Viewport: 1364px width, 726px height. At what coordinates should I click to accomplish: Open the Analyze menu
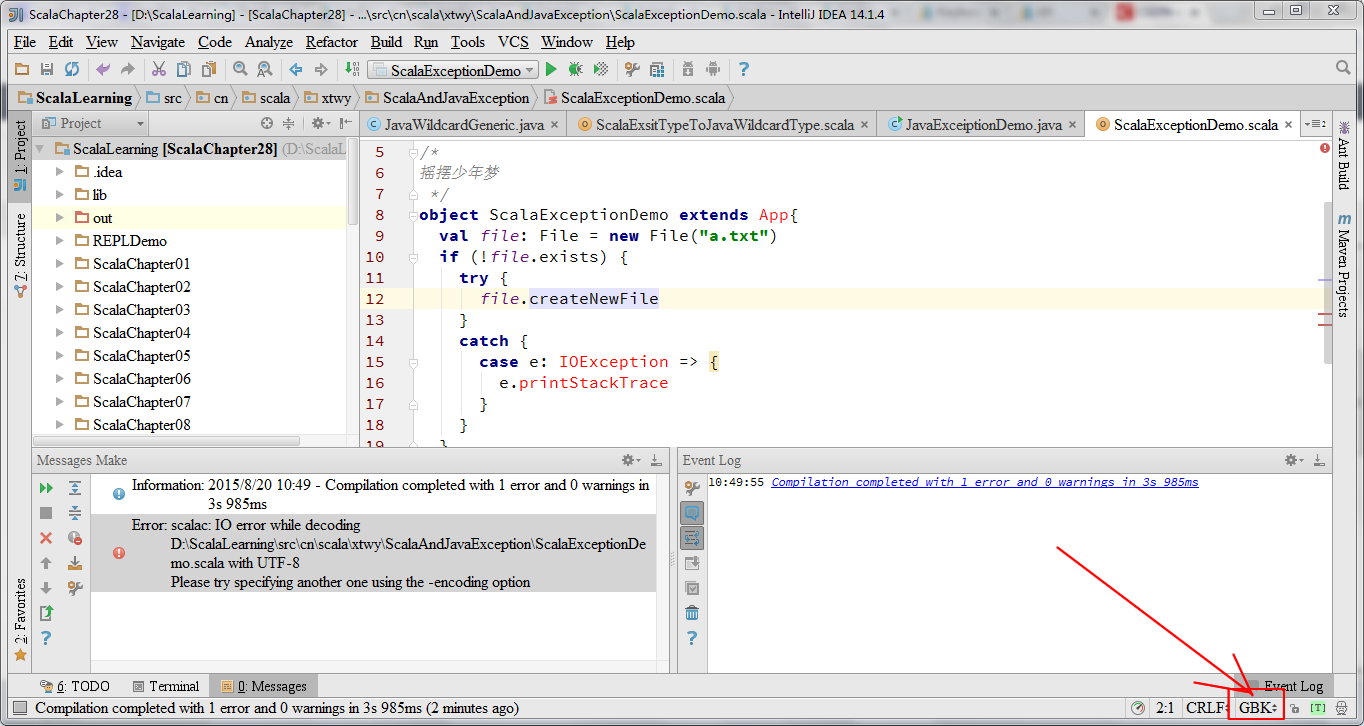(269, 42)
